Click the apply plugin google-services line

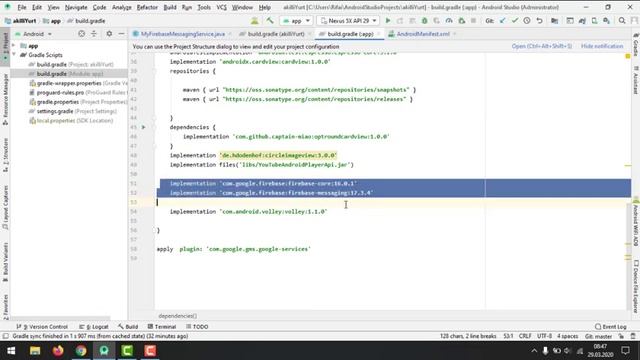pyautogui.click(x=233, y=249)
